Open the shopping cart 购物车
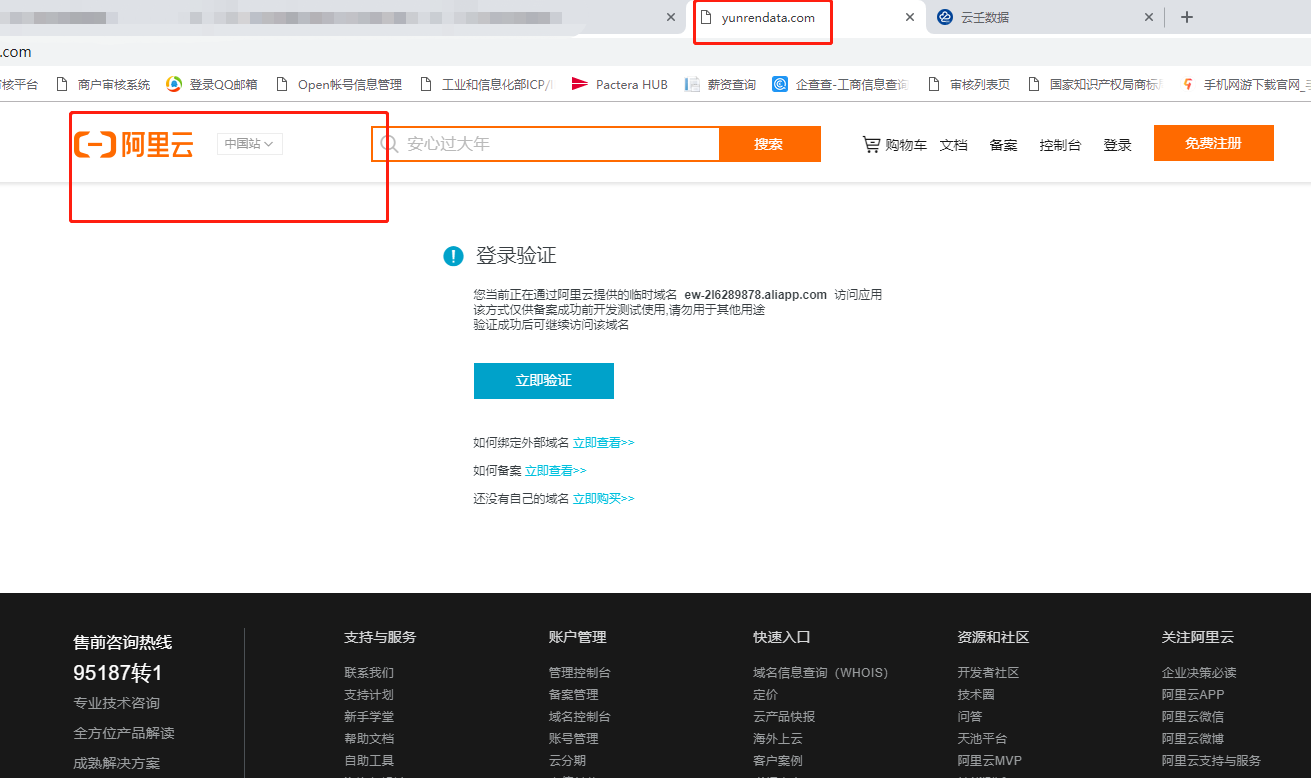Image resolution: width=1311 pixels, height=778 pixels. point(894,144)
